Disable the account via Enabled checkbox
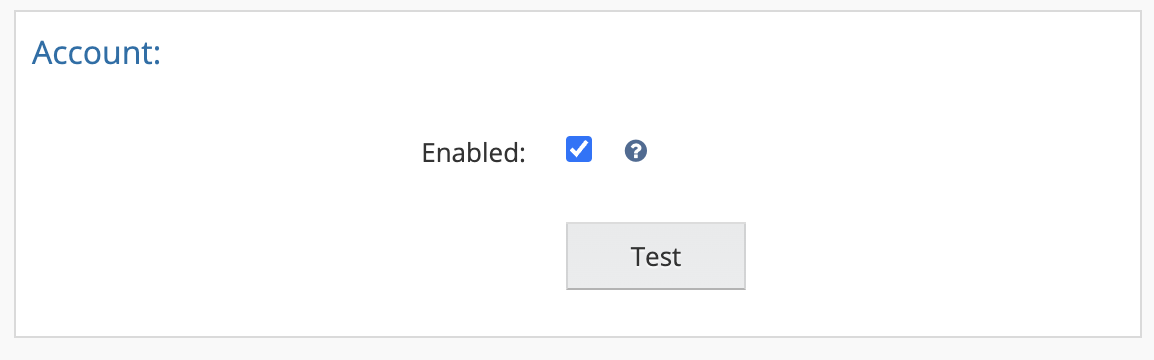 579,149
